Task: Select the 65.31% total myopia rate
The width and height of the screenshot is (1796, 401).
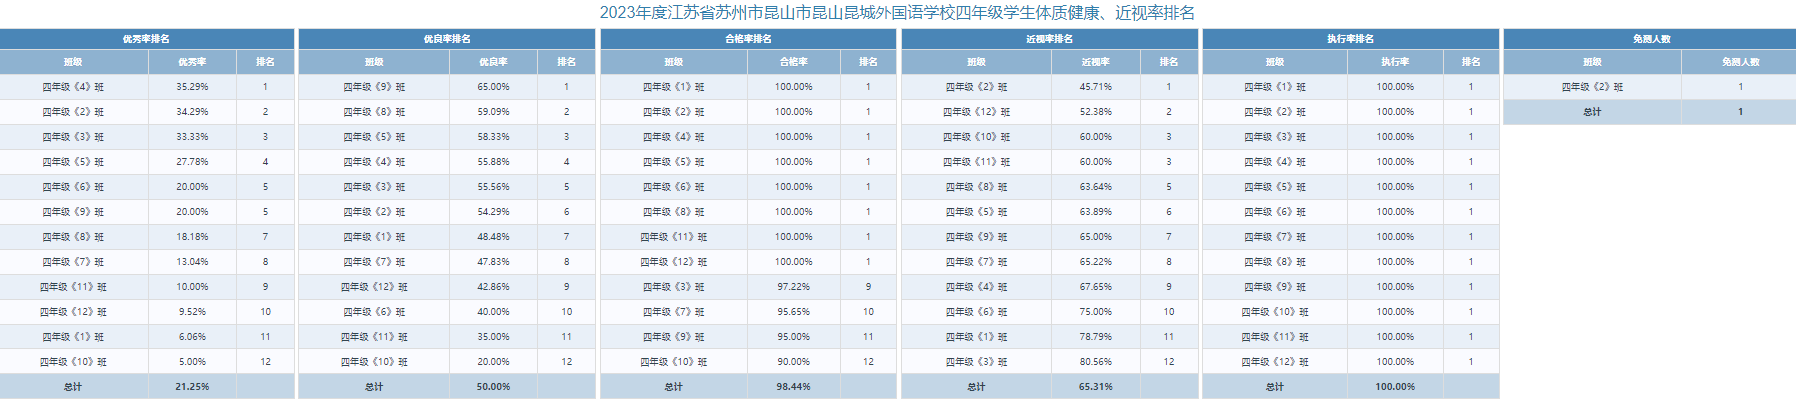Action: click(x=1096, y=387)
